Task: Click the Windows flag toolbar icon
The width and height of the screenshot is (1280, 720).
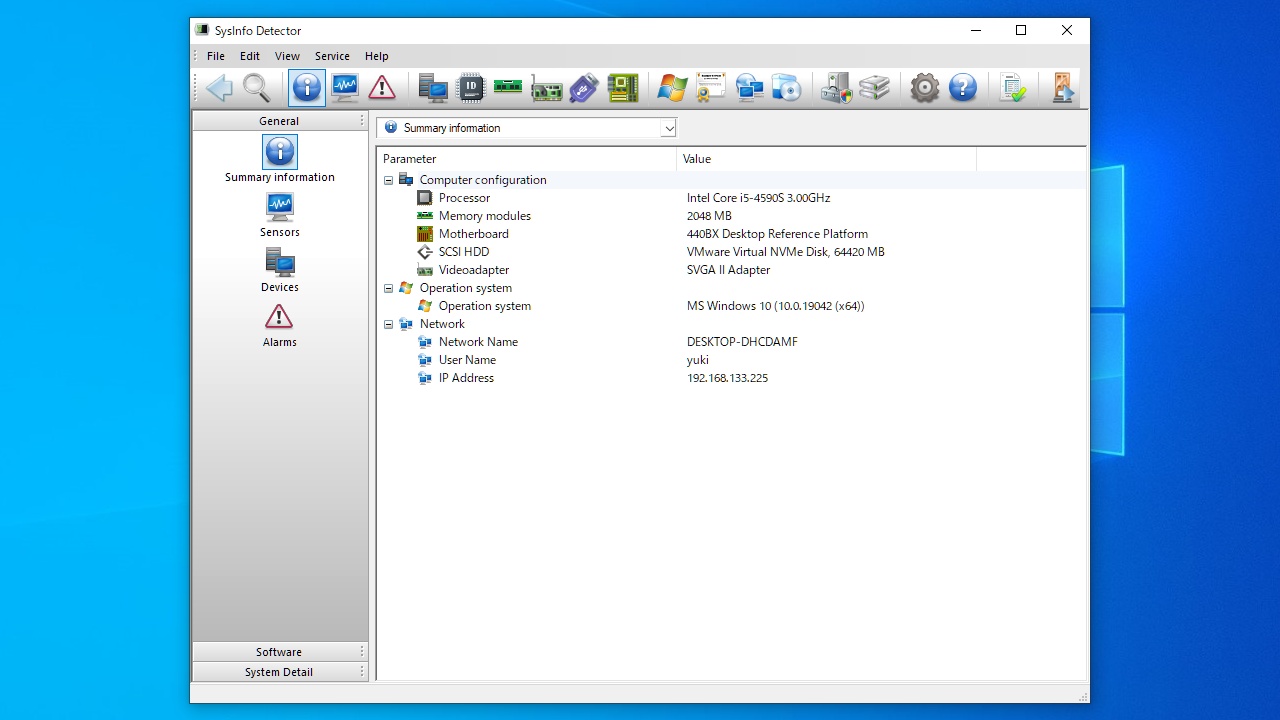Action: (x=672, y=88)
